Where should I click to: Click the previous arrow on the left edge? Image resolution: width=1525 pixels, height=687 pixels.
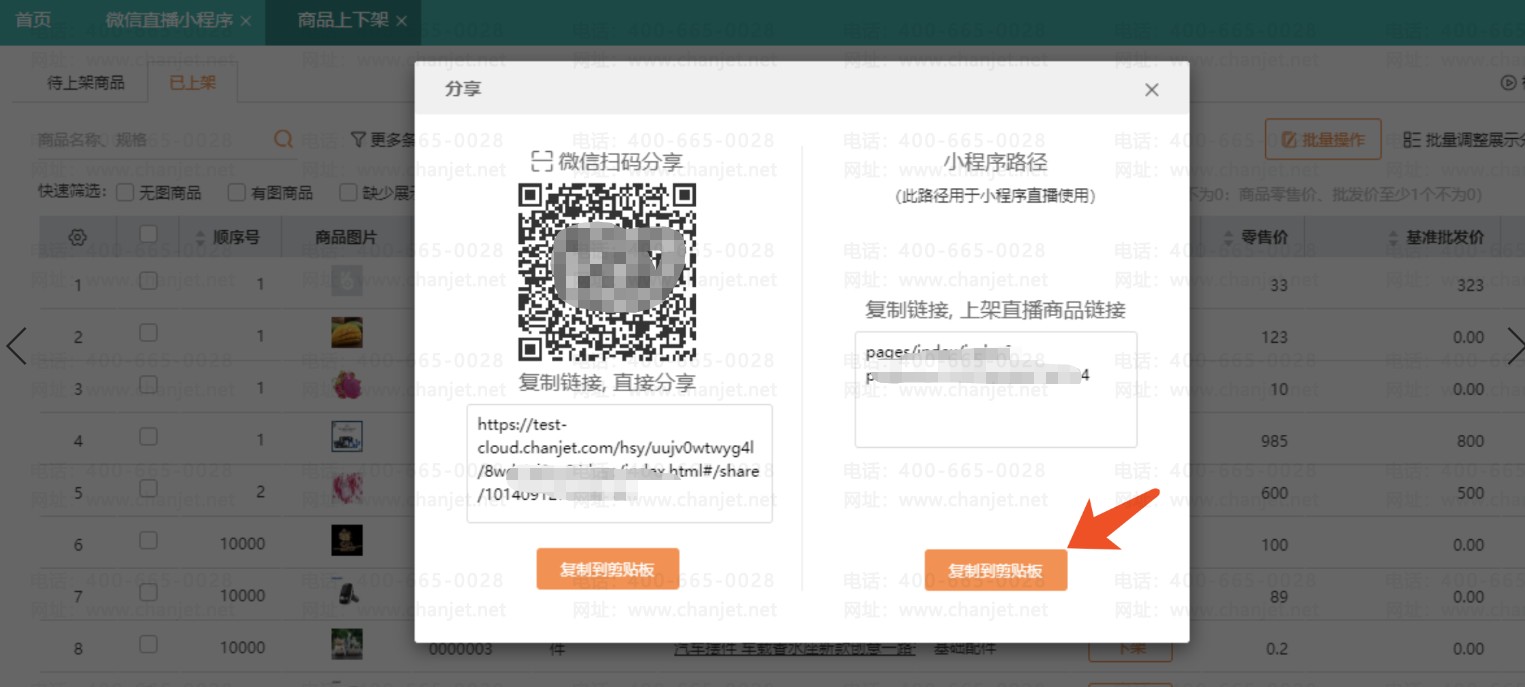pyautogui.click(x=17, y=345)
